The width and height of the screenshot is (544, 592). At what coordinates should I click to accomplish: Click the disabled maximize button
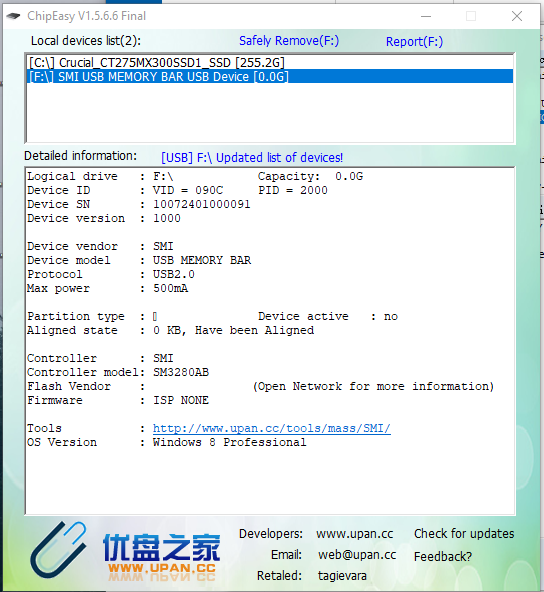471,16
